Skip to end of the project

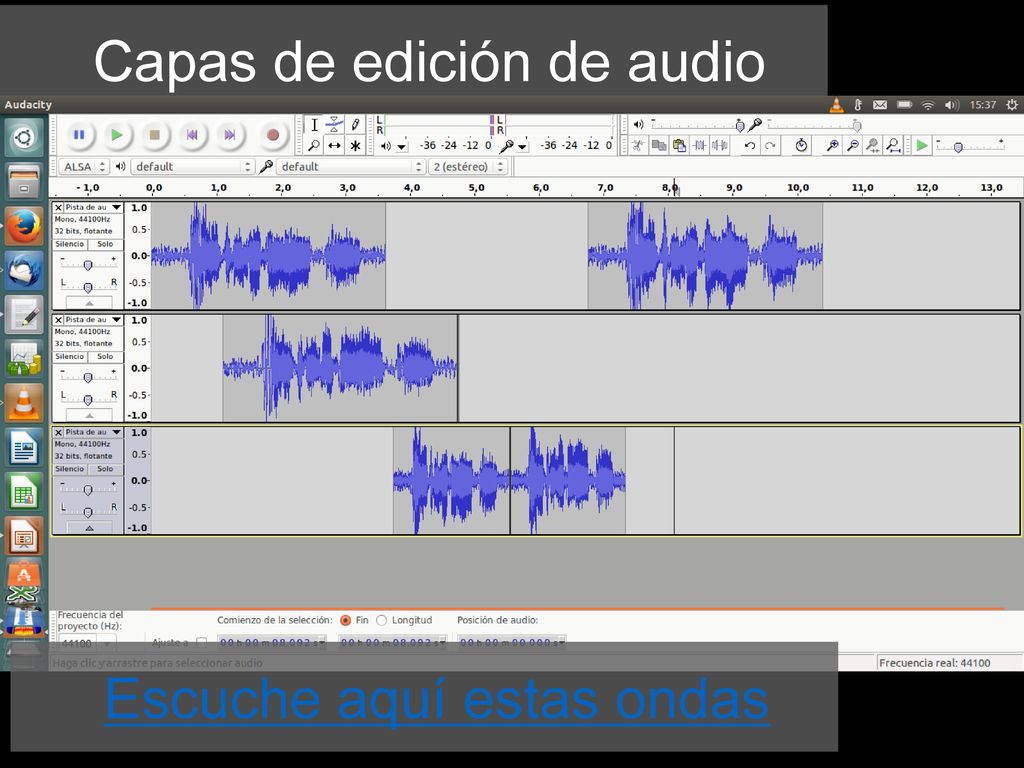tap(230, 135)
